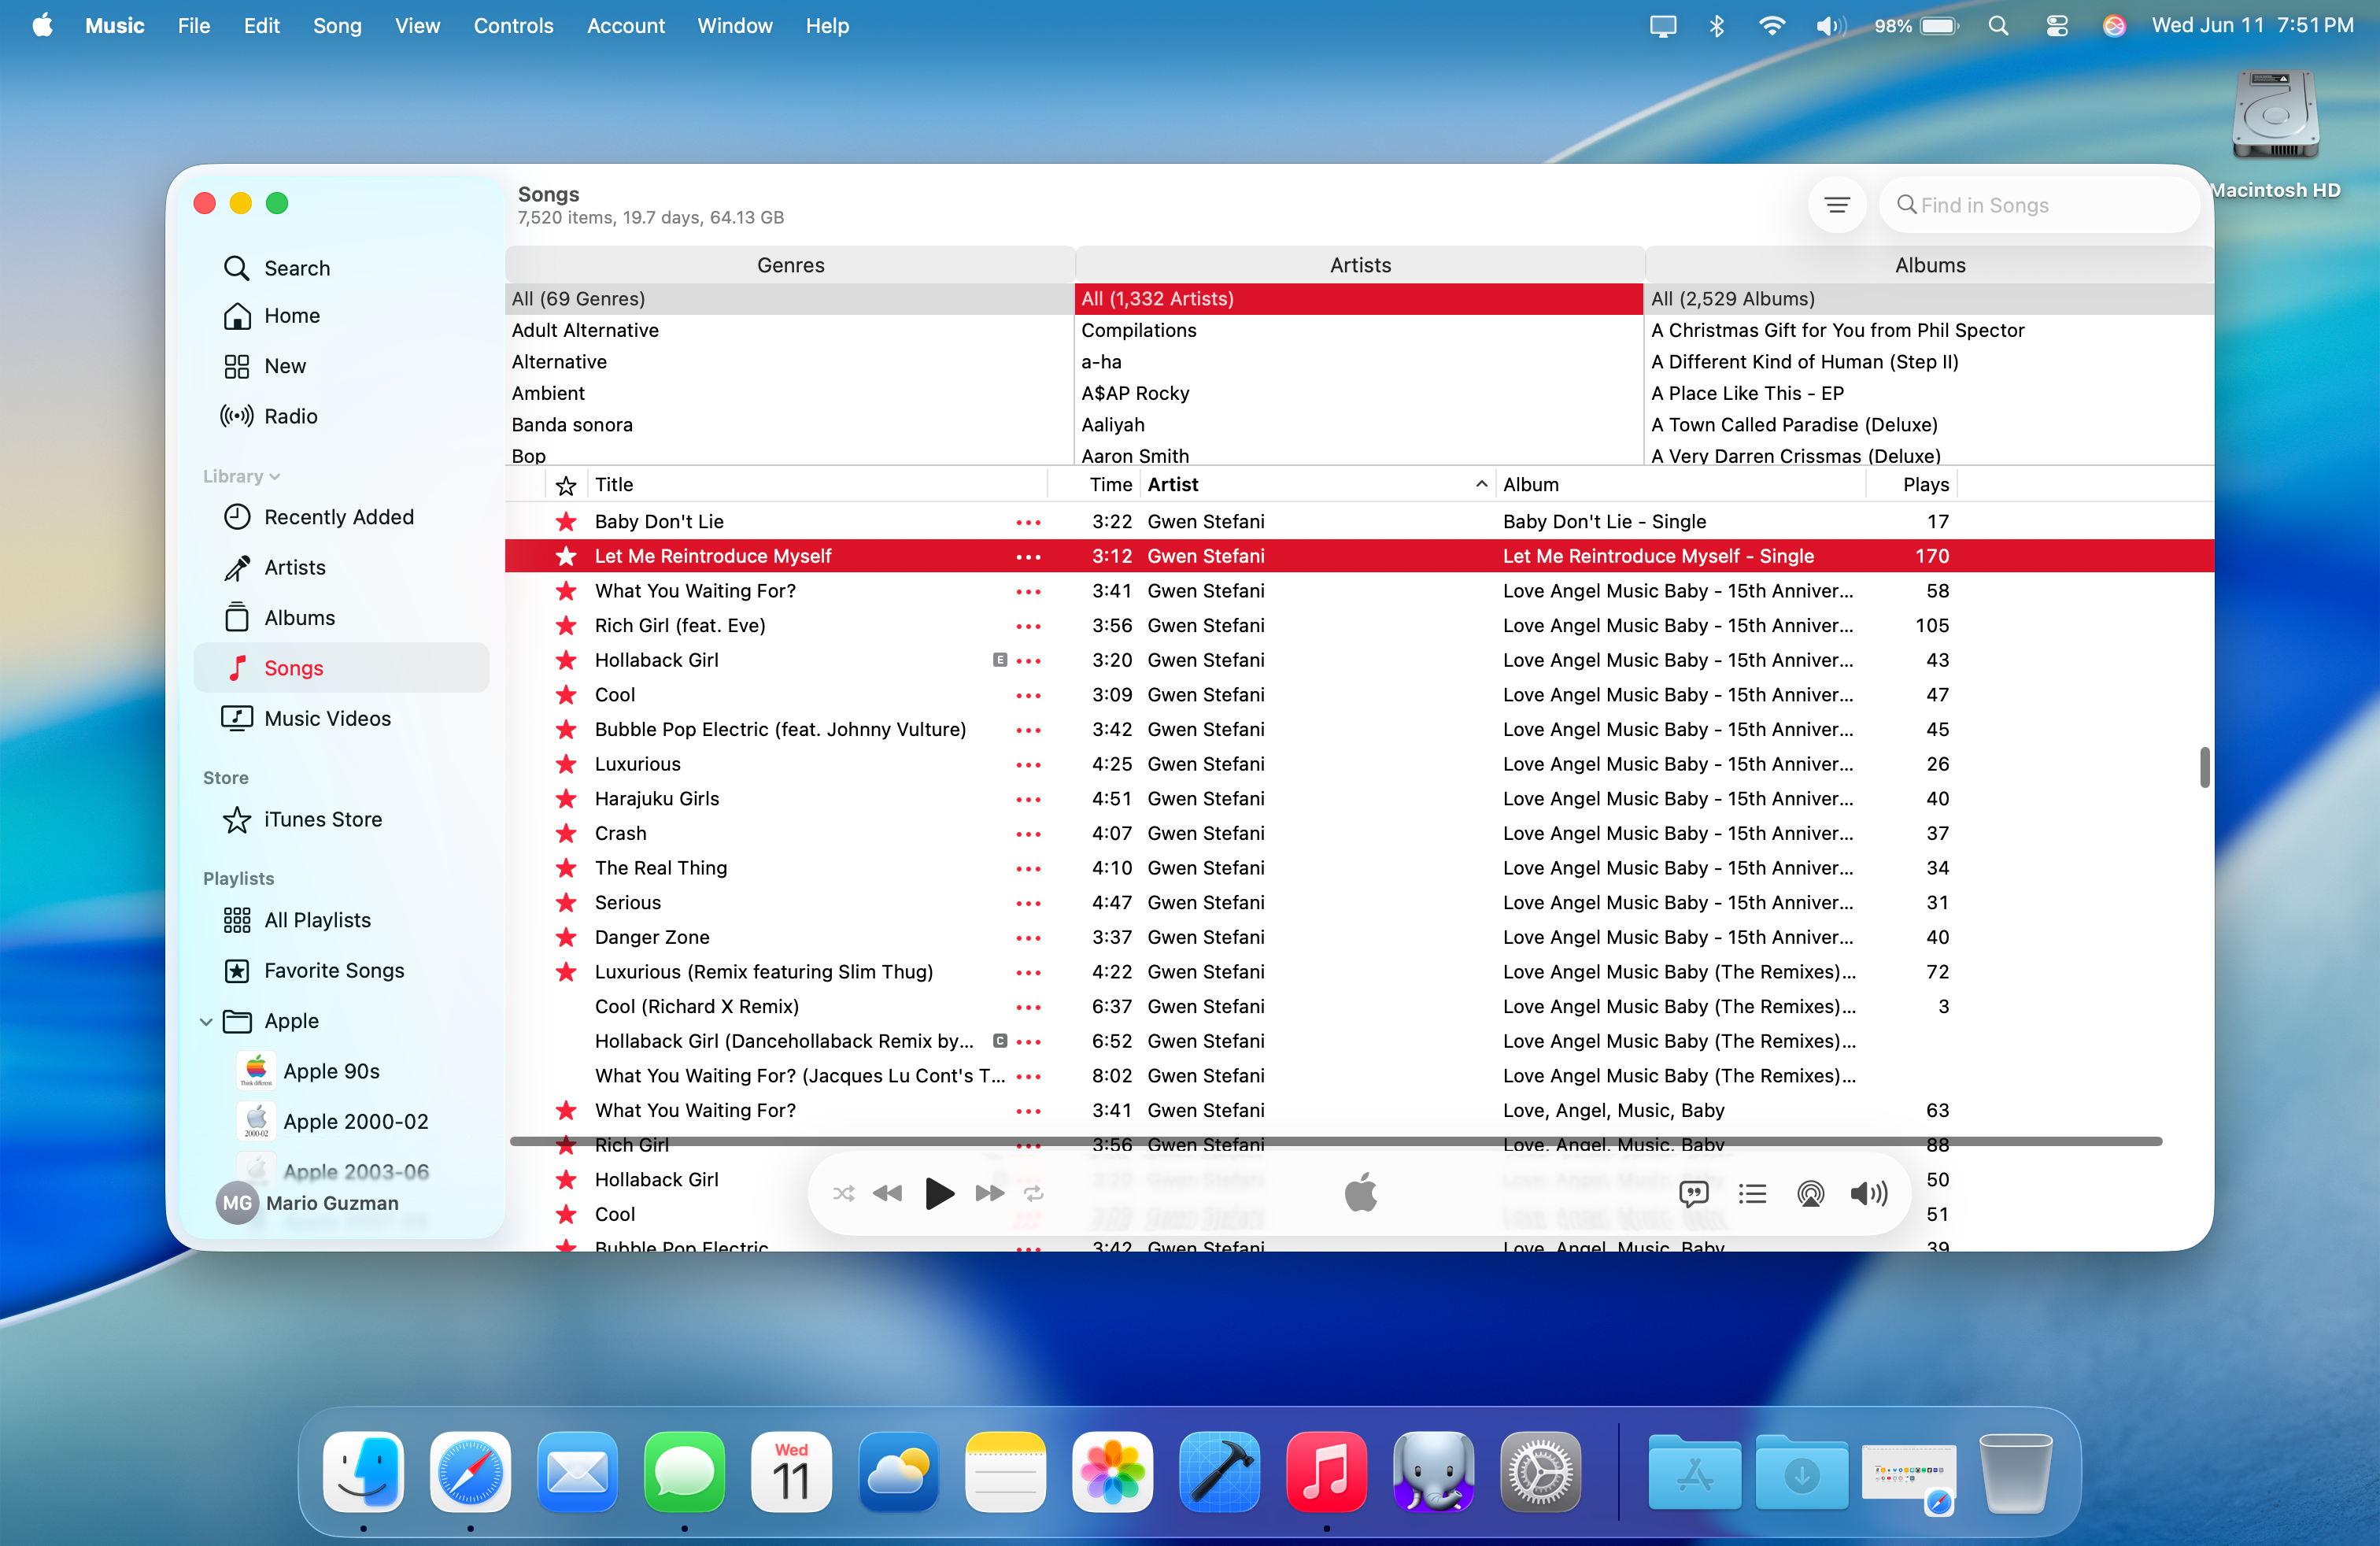2380x1546 pixels.
Task: Toggle favorite star for Serious
Action: coord(566,902)
